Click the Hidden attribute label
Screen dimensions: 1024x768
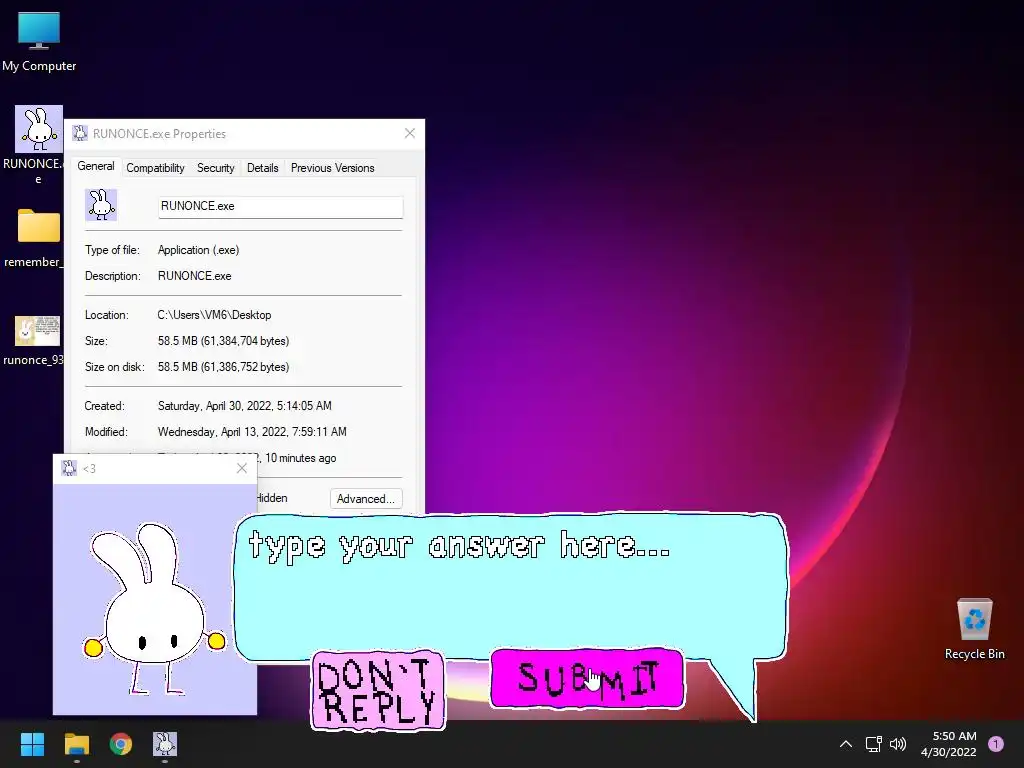[272, 498]
